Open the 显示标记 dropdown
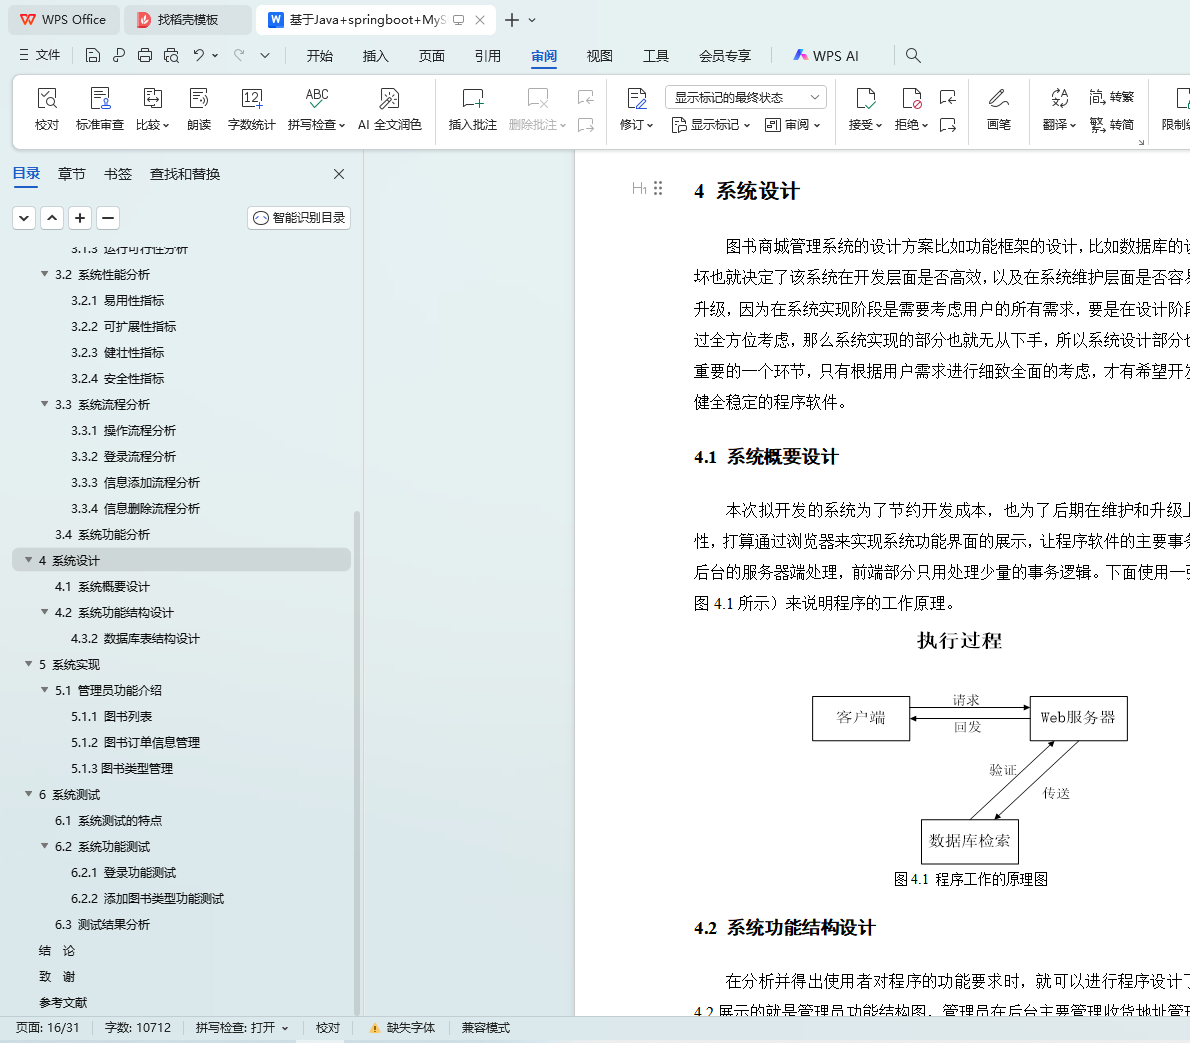Screen dimensions: 1190x1043 711,124
